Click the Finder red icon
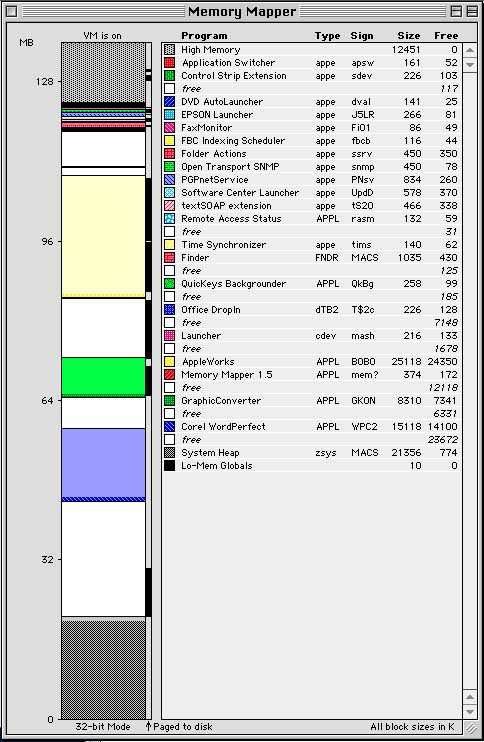484x742 pixels. [x=169, y=258]
